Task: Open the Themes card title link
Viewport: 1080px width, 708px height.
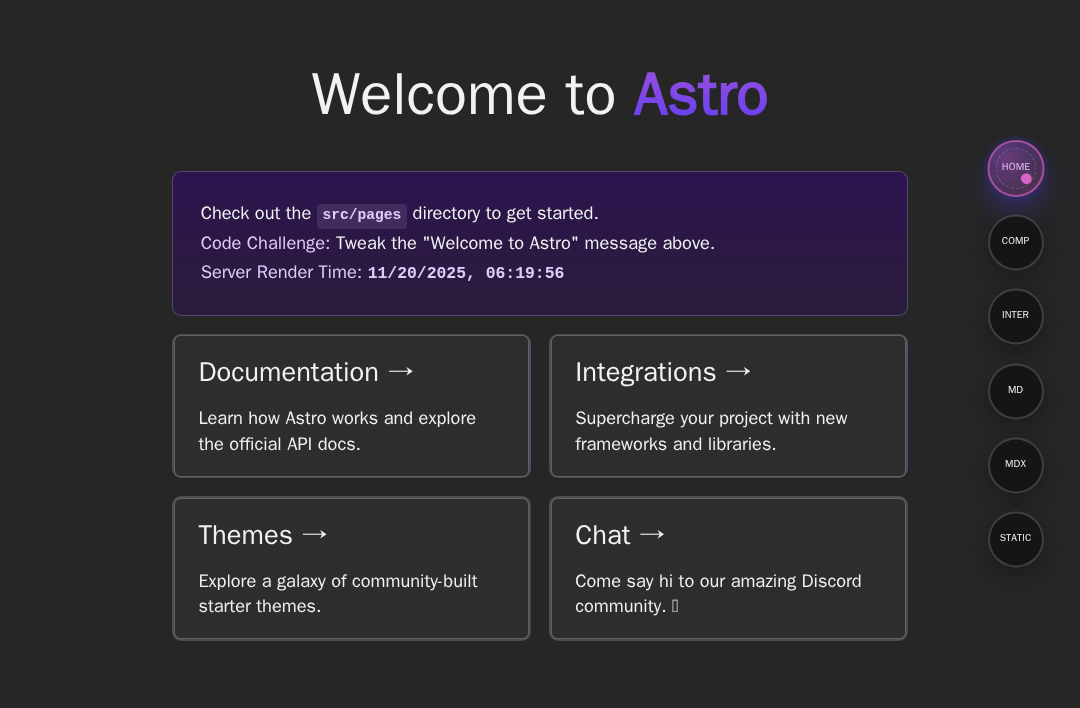Action: [x=245, y=535]
